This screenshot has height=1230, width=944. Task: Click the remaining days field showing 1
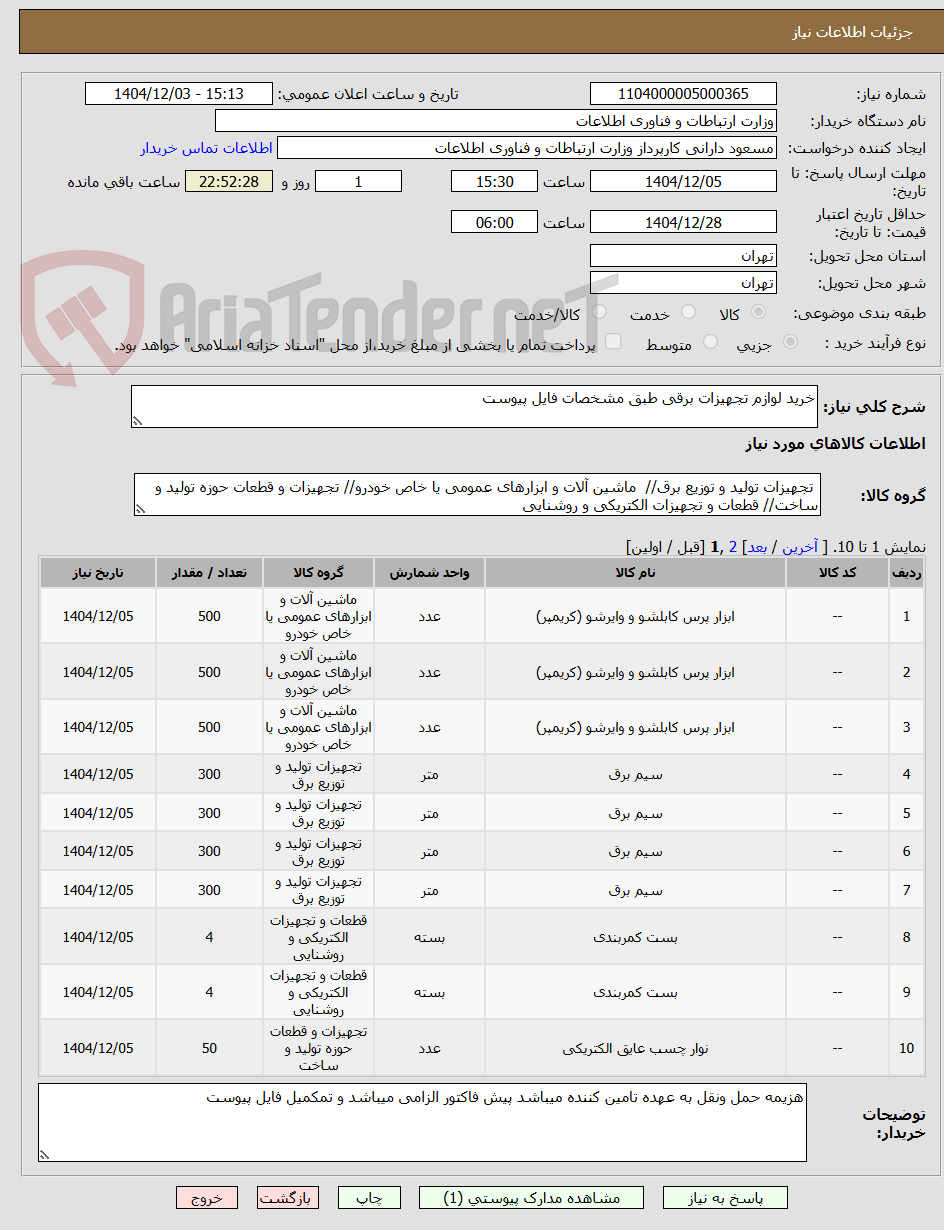pos(358,181)
